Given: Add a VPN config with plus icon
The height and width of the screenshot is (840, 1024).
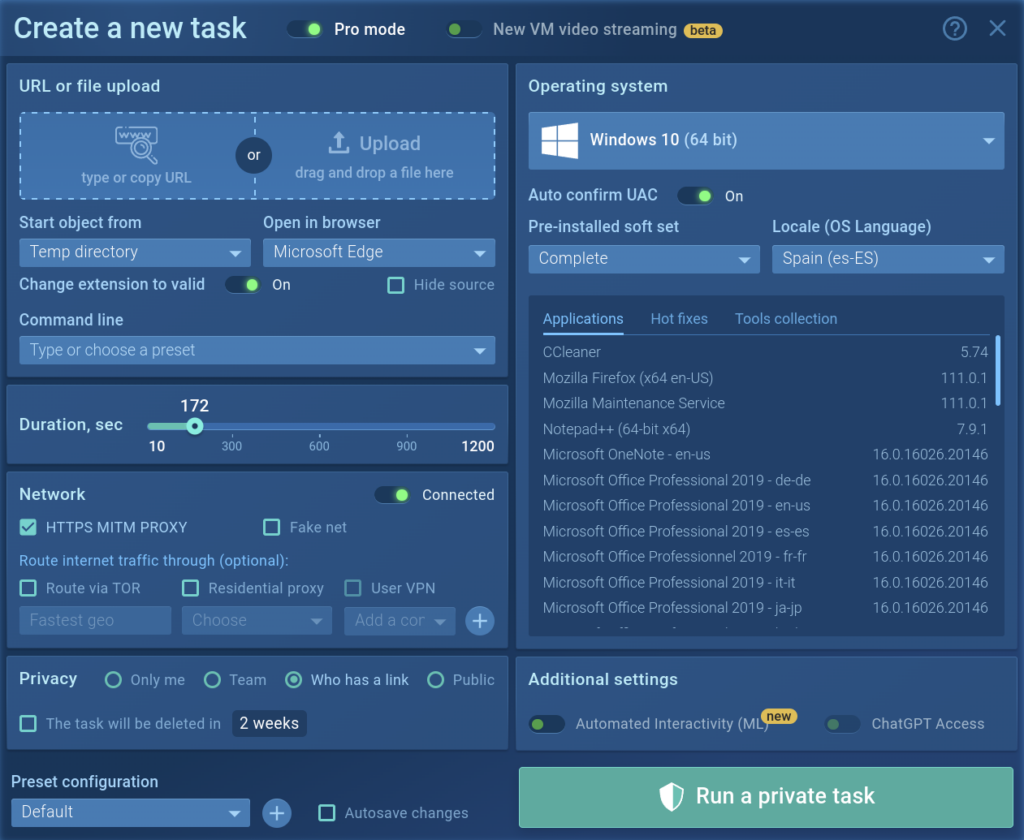Looking at the screenshot, I should tap(480, 620).
